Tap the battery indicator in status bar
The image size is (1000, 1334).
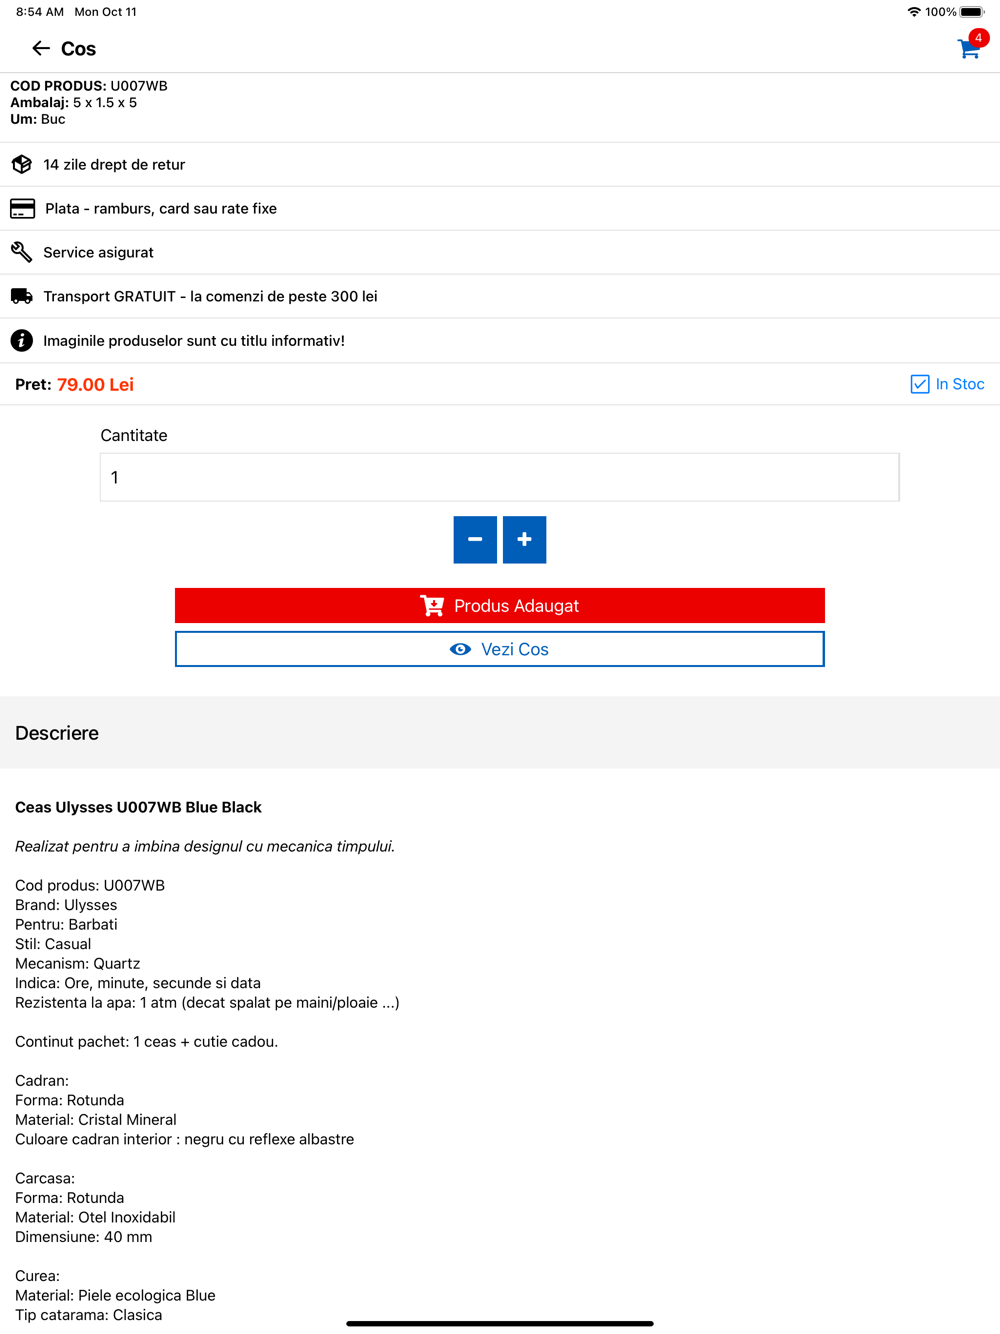(x=972, y=12)
